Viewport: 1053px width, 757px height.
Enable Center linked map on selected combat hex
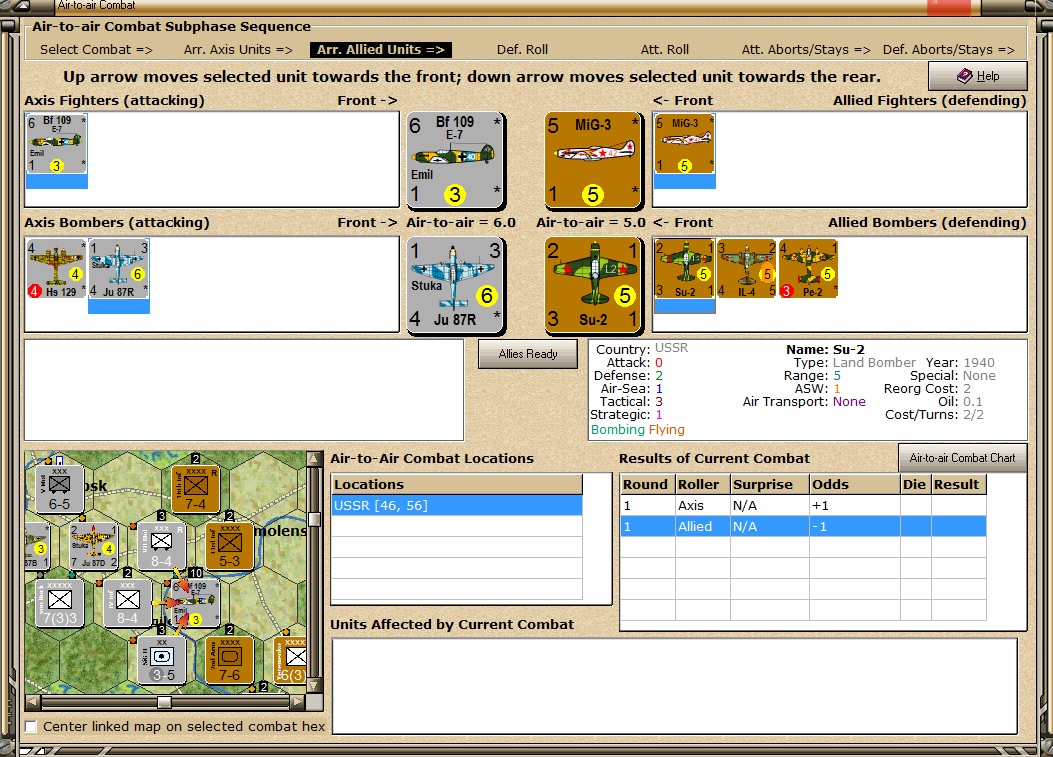31,727
